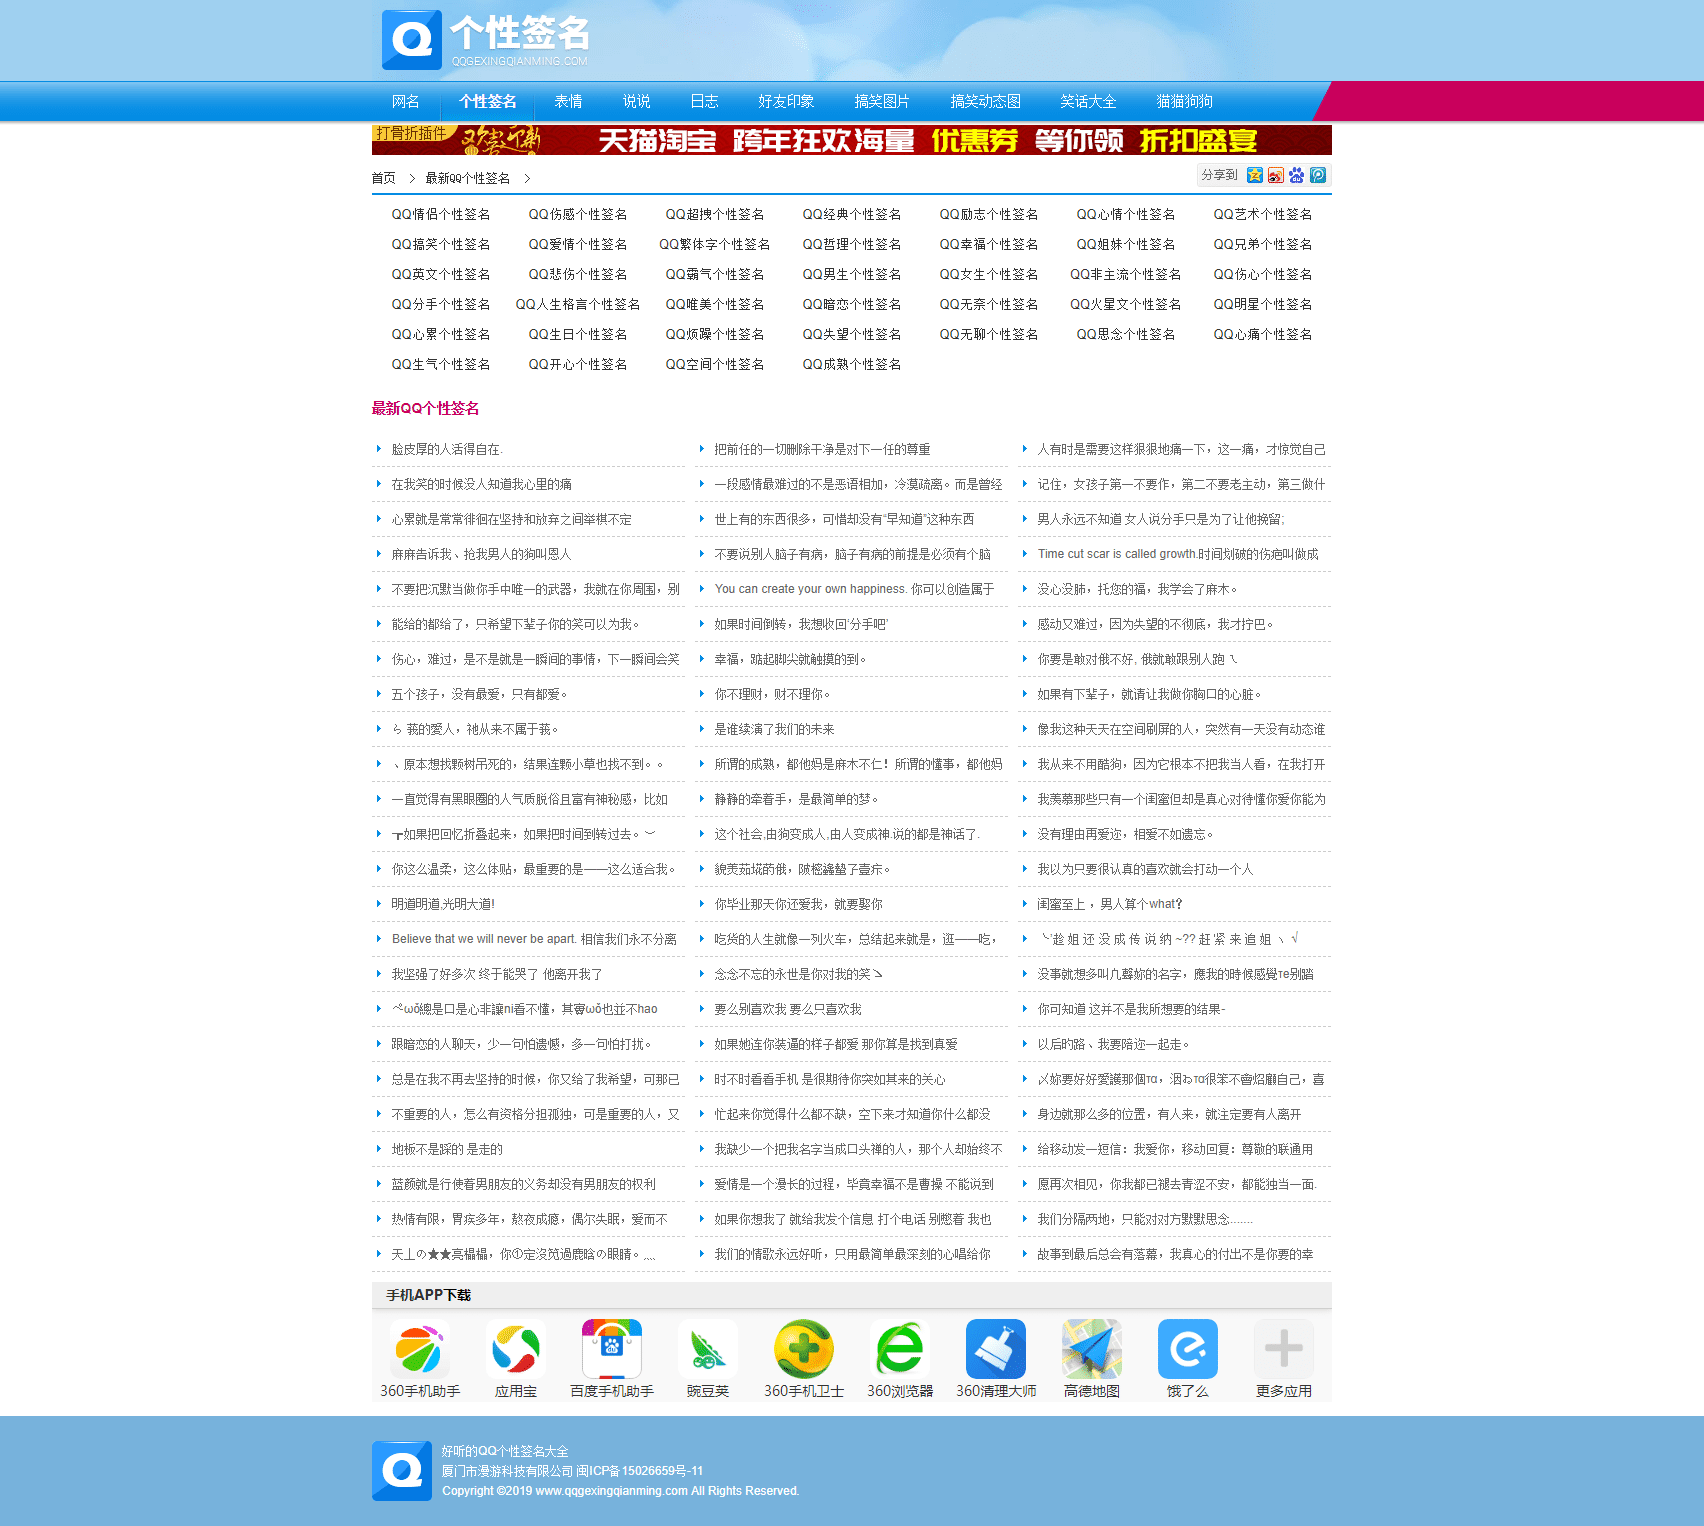
Task: Select the 高德地图 paper plane icon
Action: [1092, 1349]
